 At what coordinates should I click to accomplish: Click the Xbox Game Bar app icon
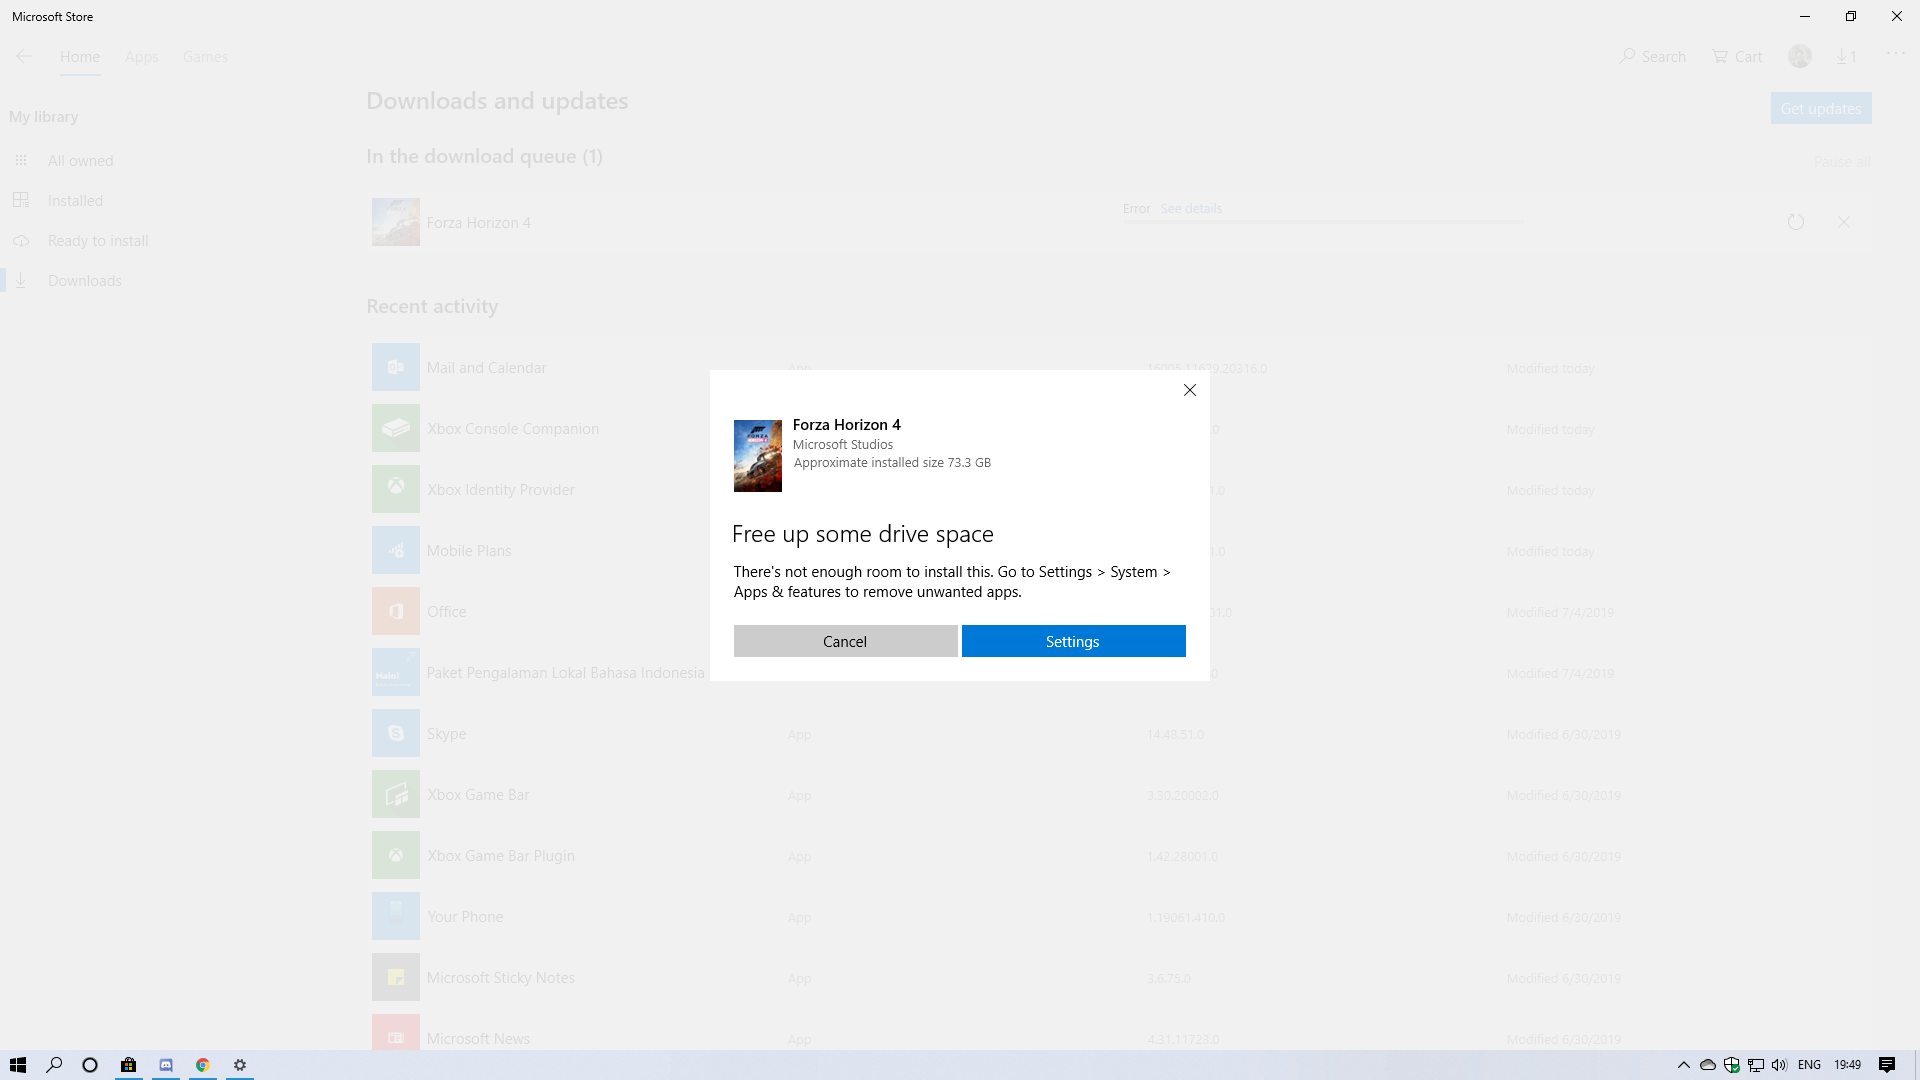tap(396, 794)
